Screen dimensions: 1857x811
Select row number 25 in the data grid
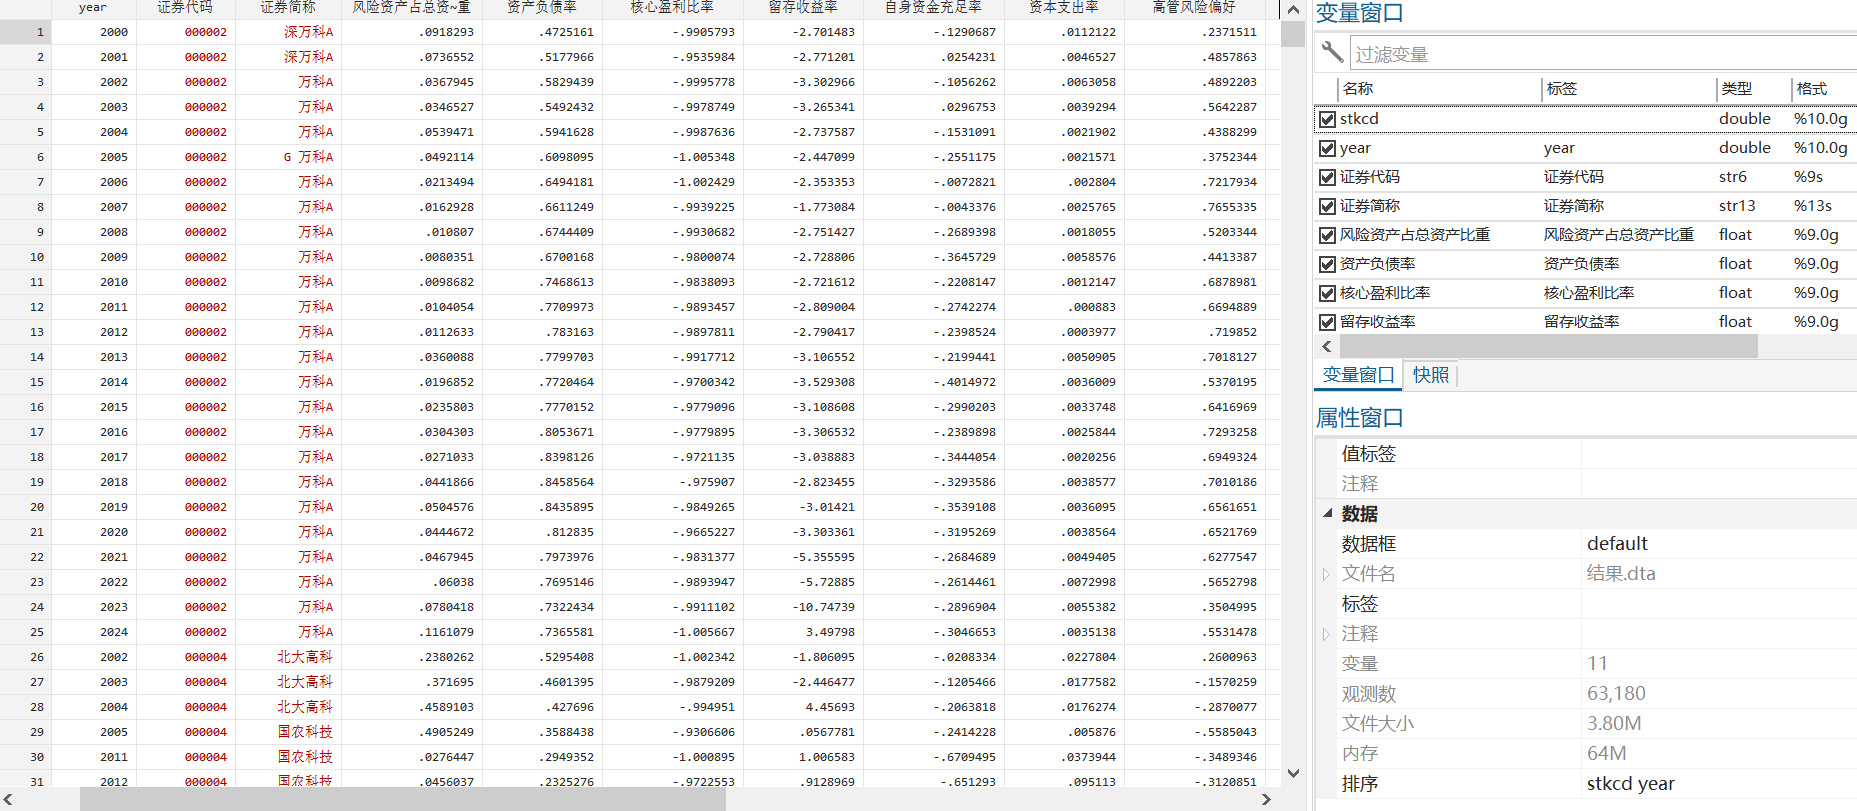pyautogui.click(x=26, y=632)
